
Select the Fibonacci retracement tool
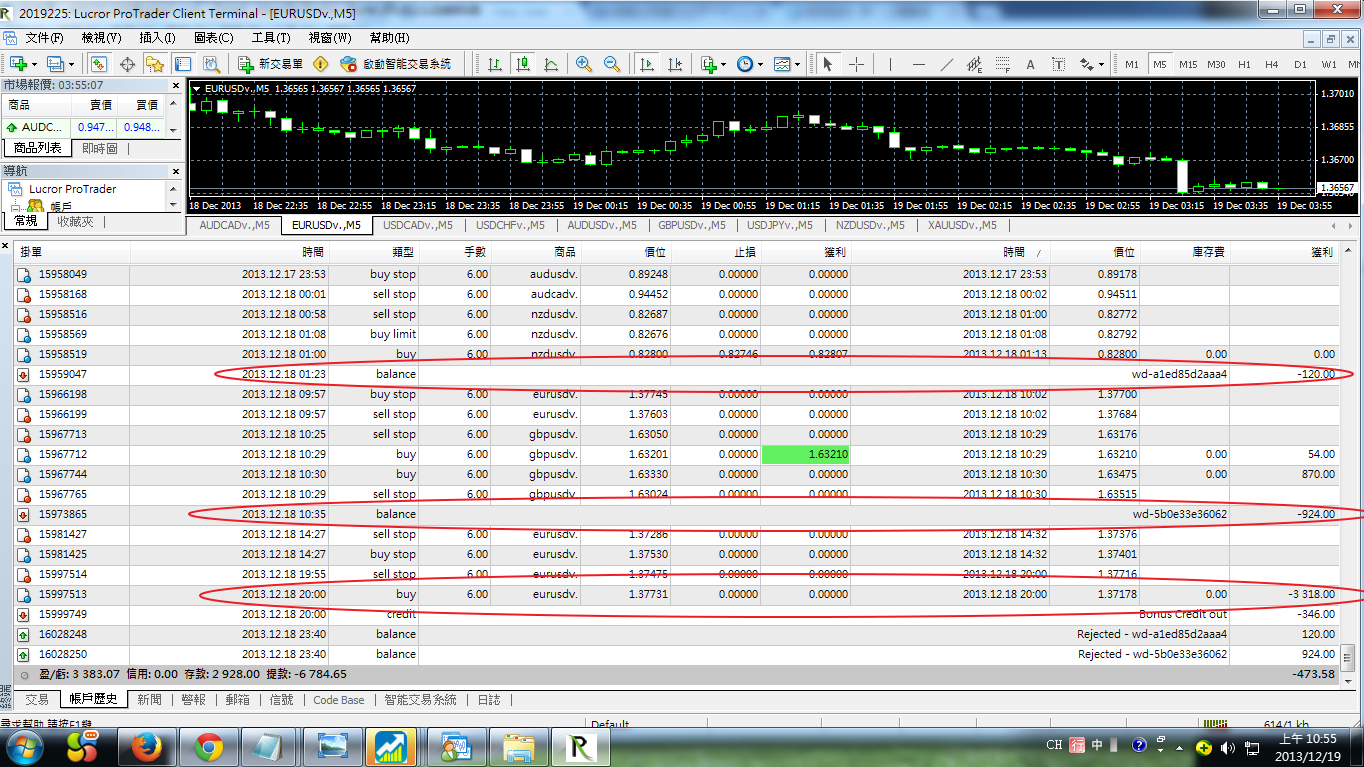click(1003, 64)
